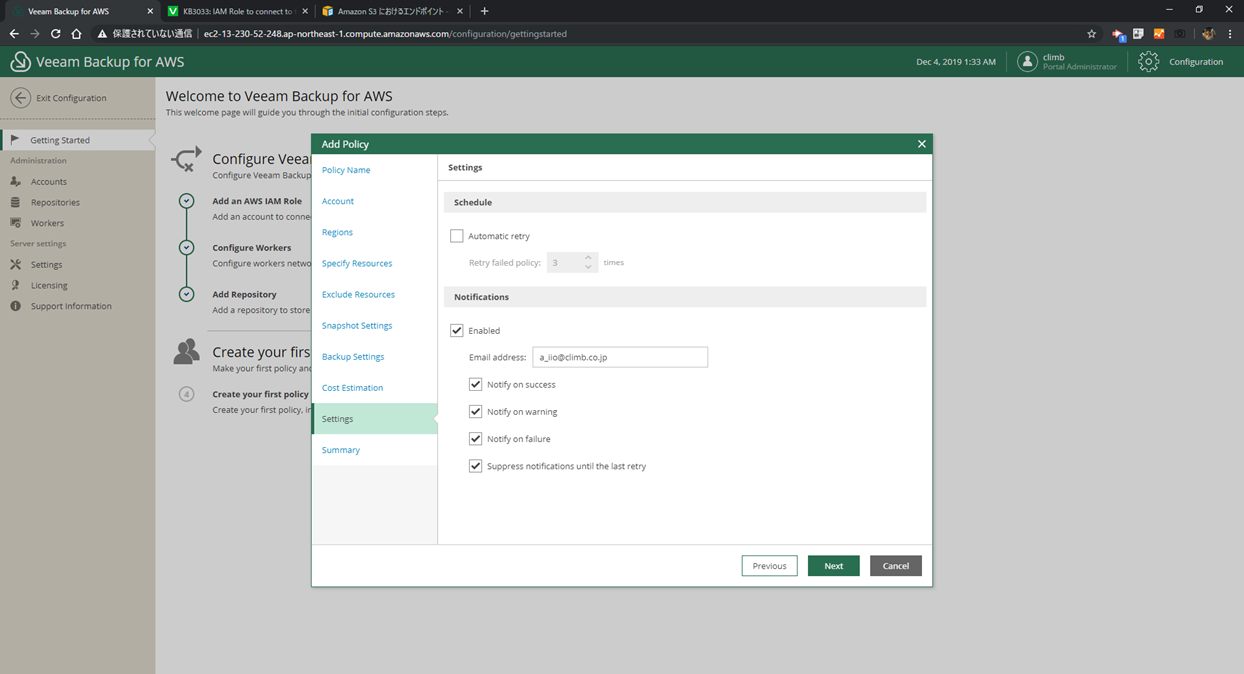The image size is (1244, 674).
Task: Open Accounts via its sidebar icon
Action: 15,182
